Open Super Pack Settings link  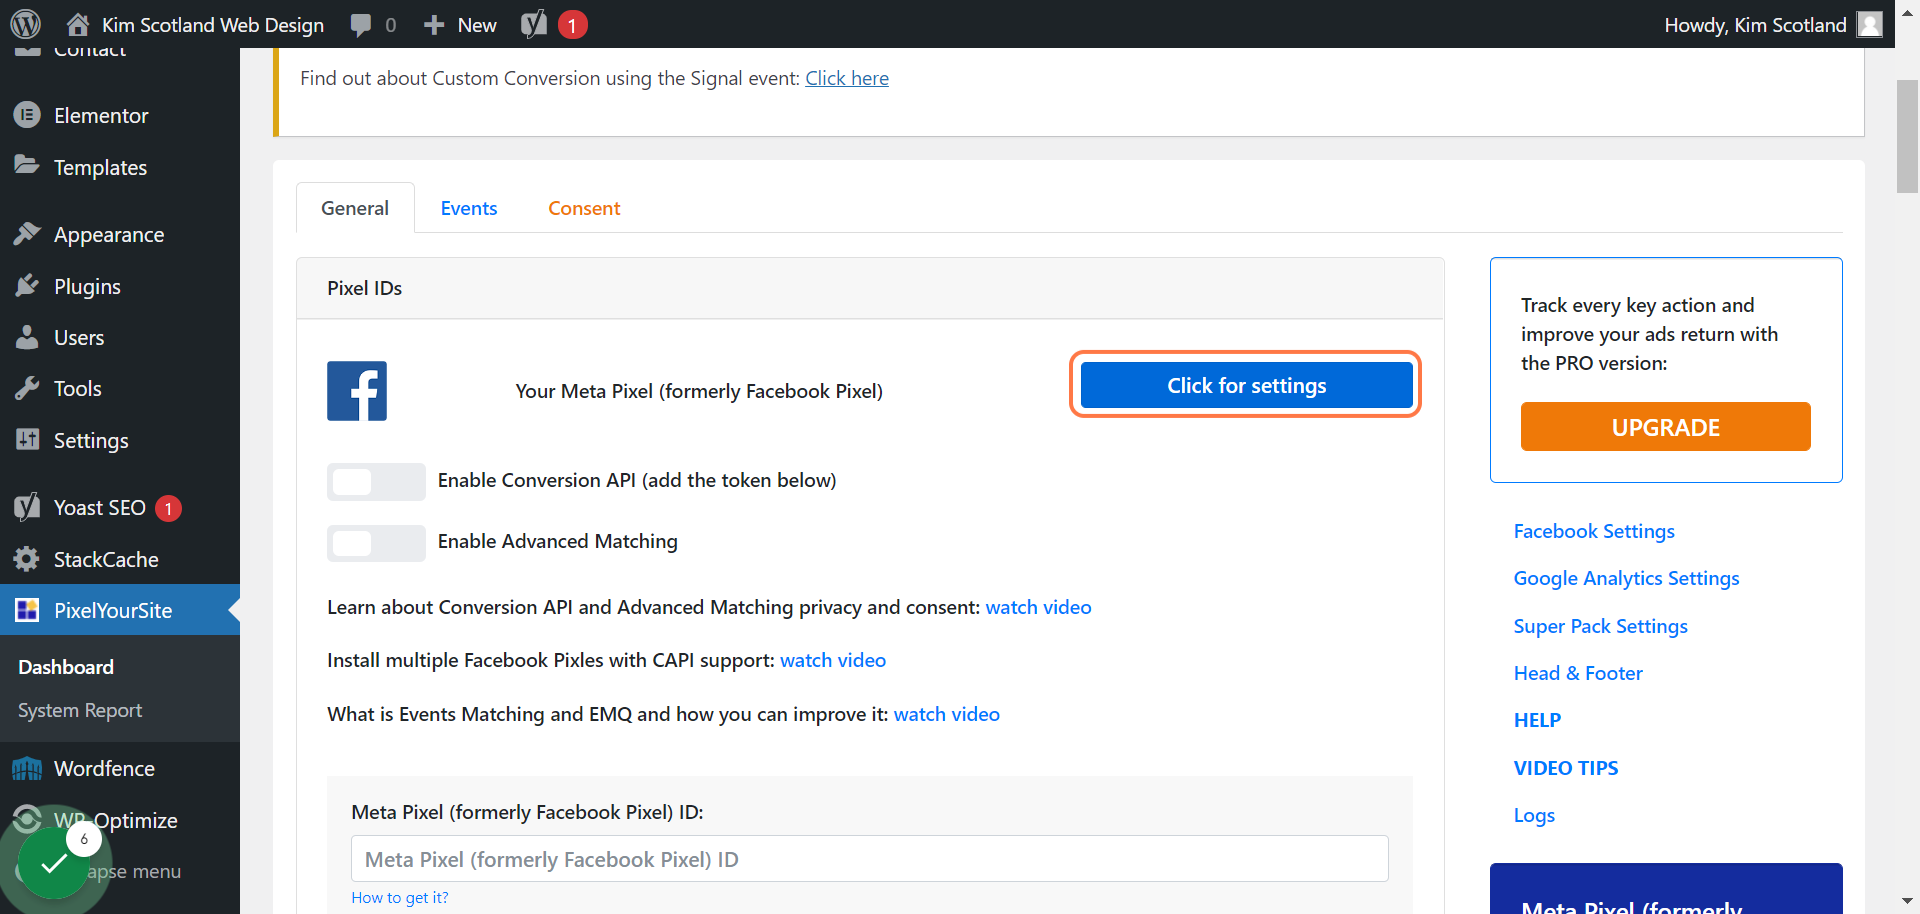1600,626
